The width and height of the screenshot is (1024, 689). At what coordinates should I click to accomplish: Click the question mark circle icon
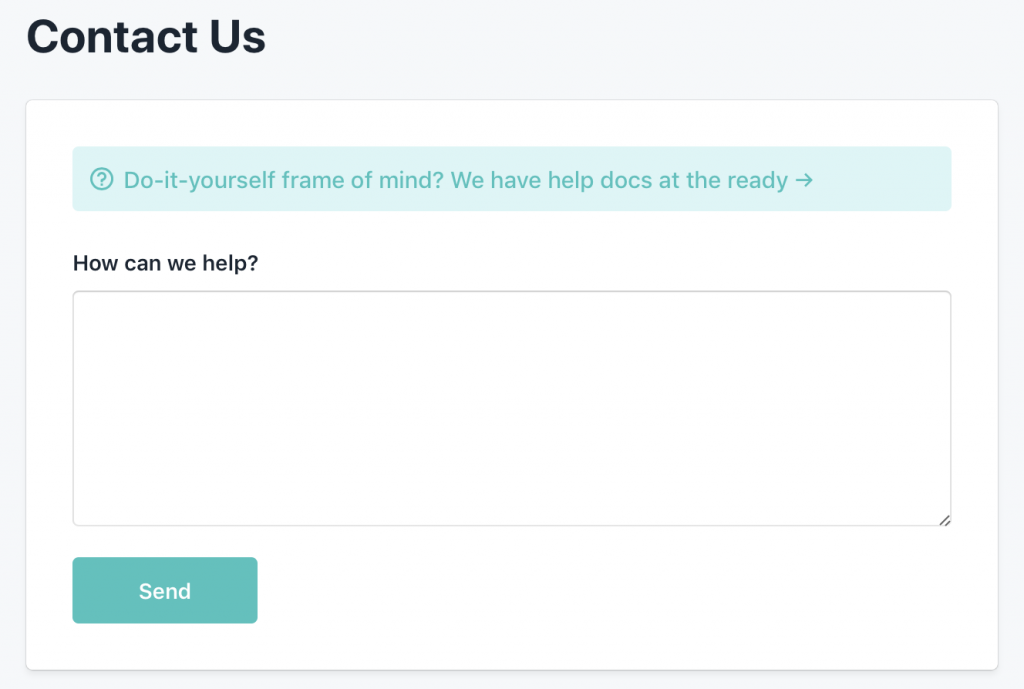[x=101, y=180]
